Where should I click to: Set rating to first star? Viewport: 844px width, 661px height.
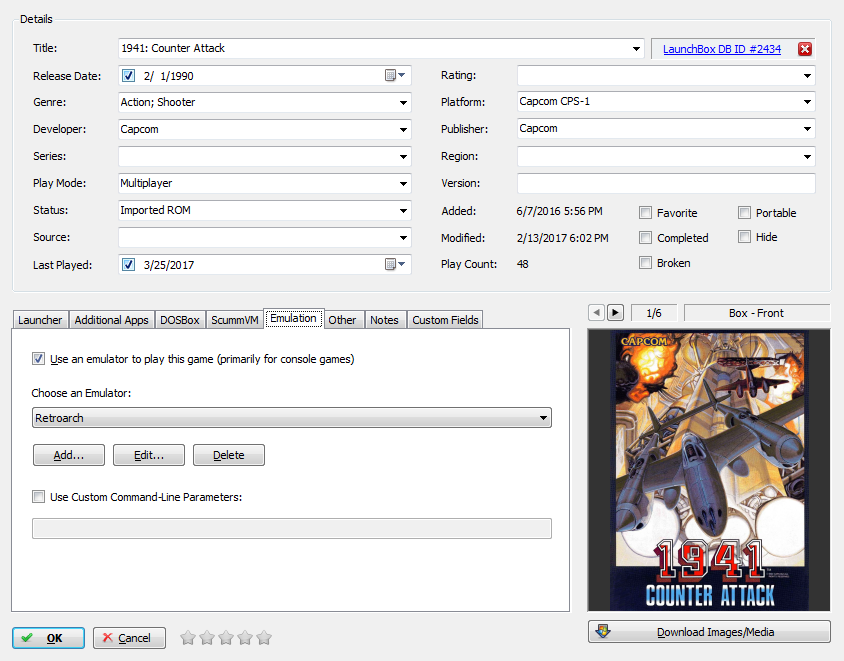tap(188, 638)
